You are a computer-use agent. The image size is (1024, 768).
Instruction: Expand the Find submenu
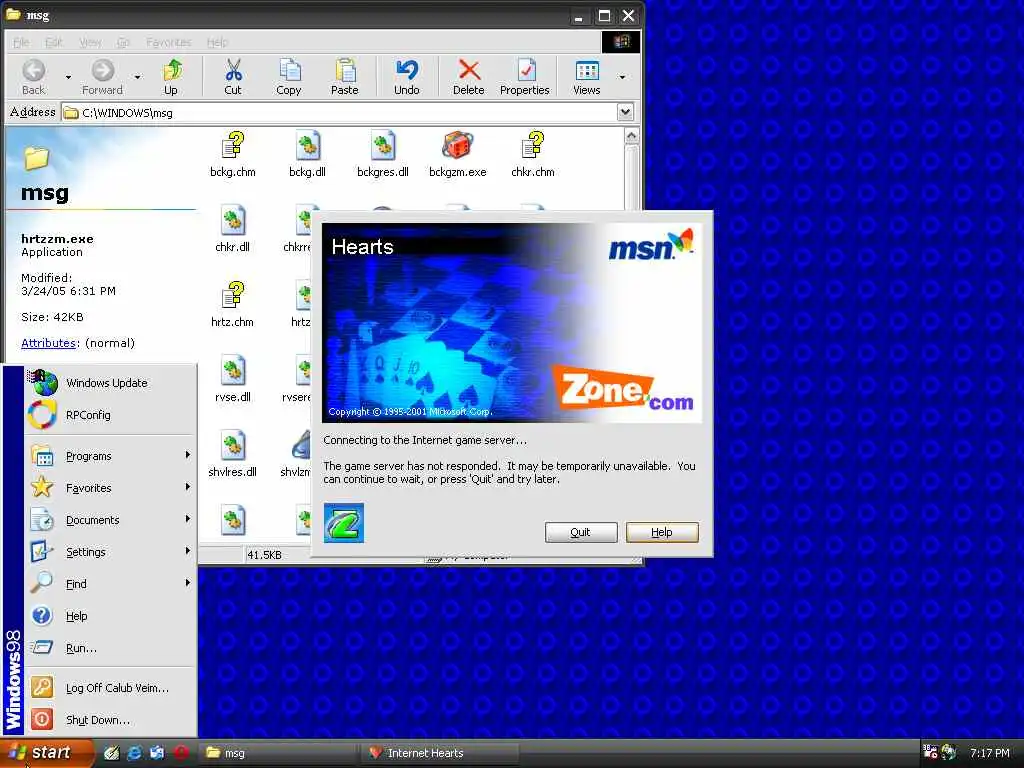110,584
